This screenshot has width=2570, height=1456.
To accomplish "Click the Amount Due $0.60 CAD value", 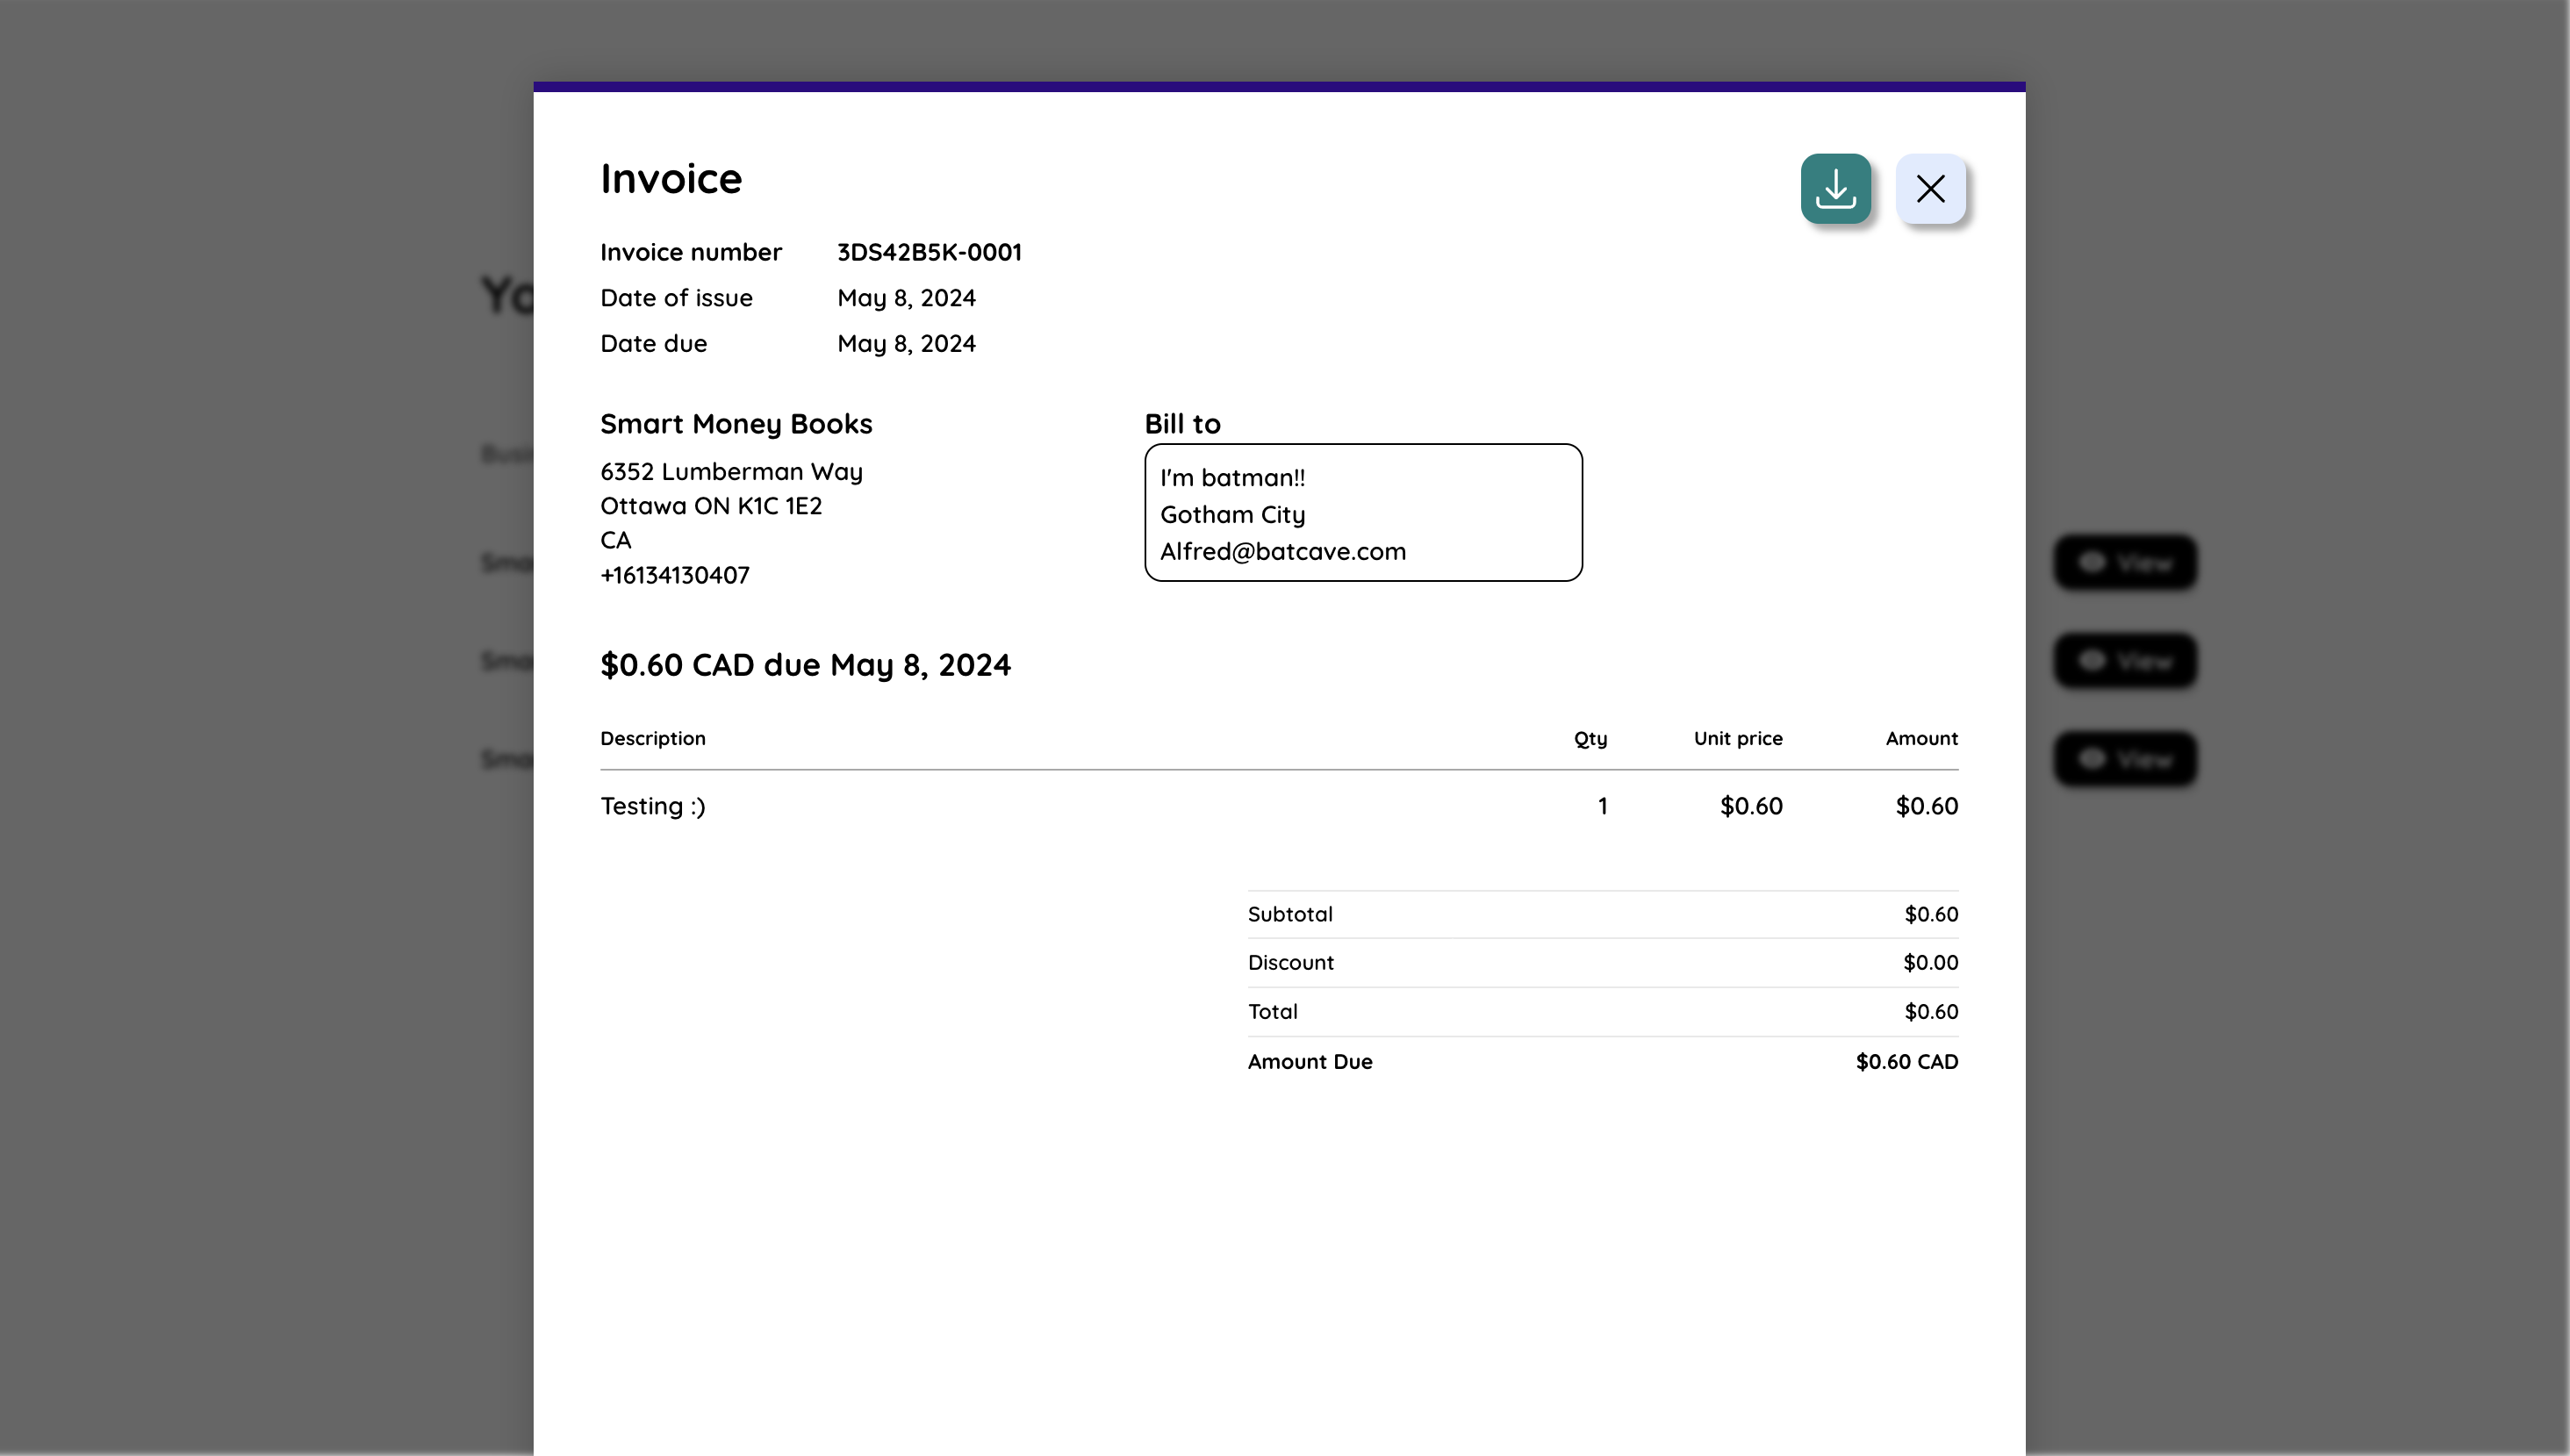I will 1906,1062.
